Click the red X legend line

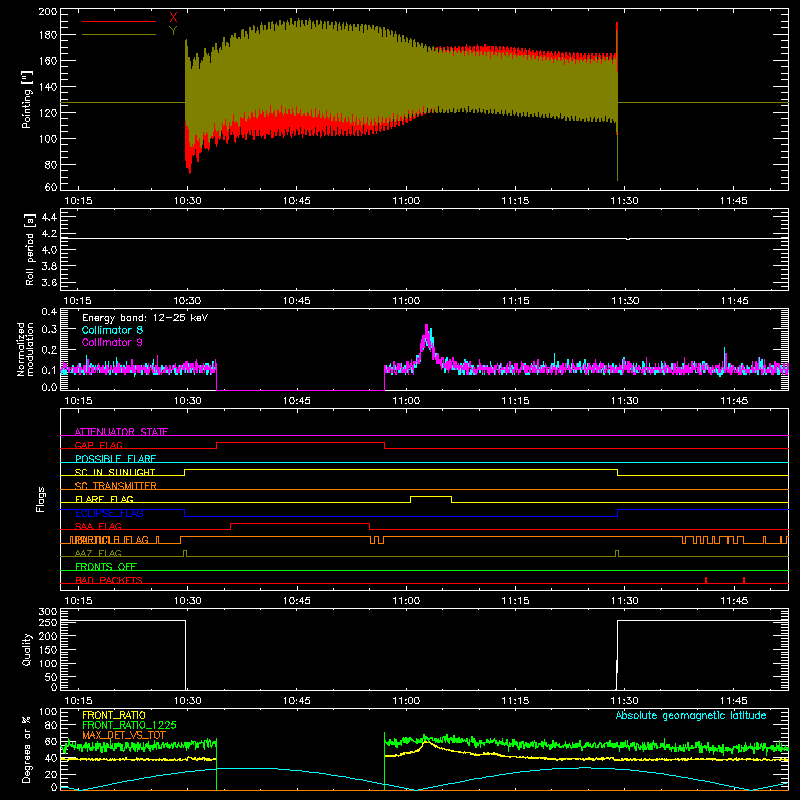tap(119, 21)
